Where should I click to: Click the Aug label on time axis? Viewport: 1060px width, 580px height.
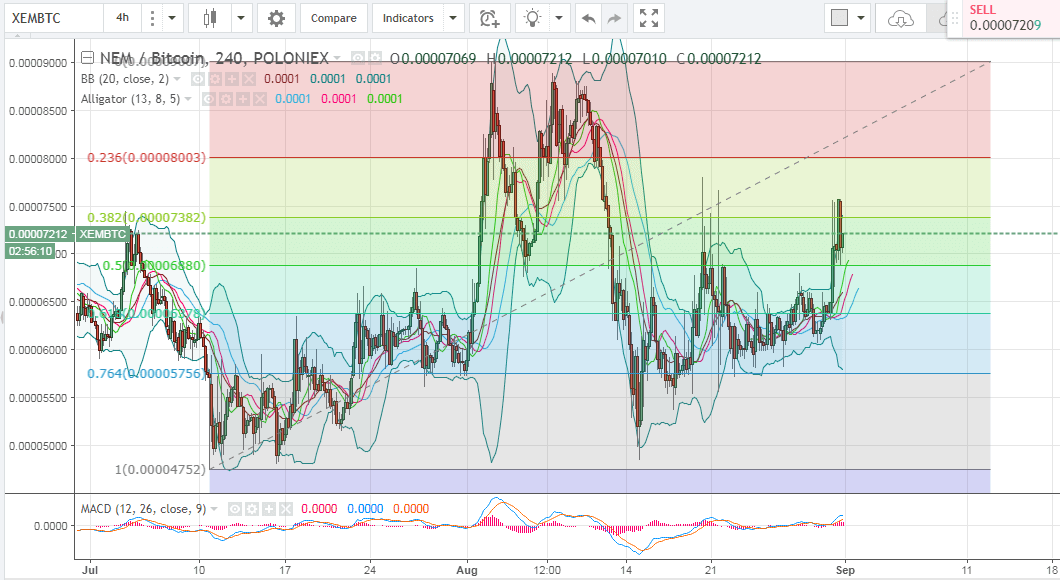[467, 570]
